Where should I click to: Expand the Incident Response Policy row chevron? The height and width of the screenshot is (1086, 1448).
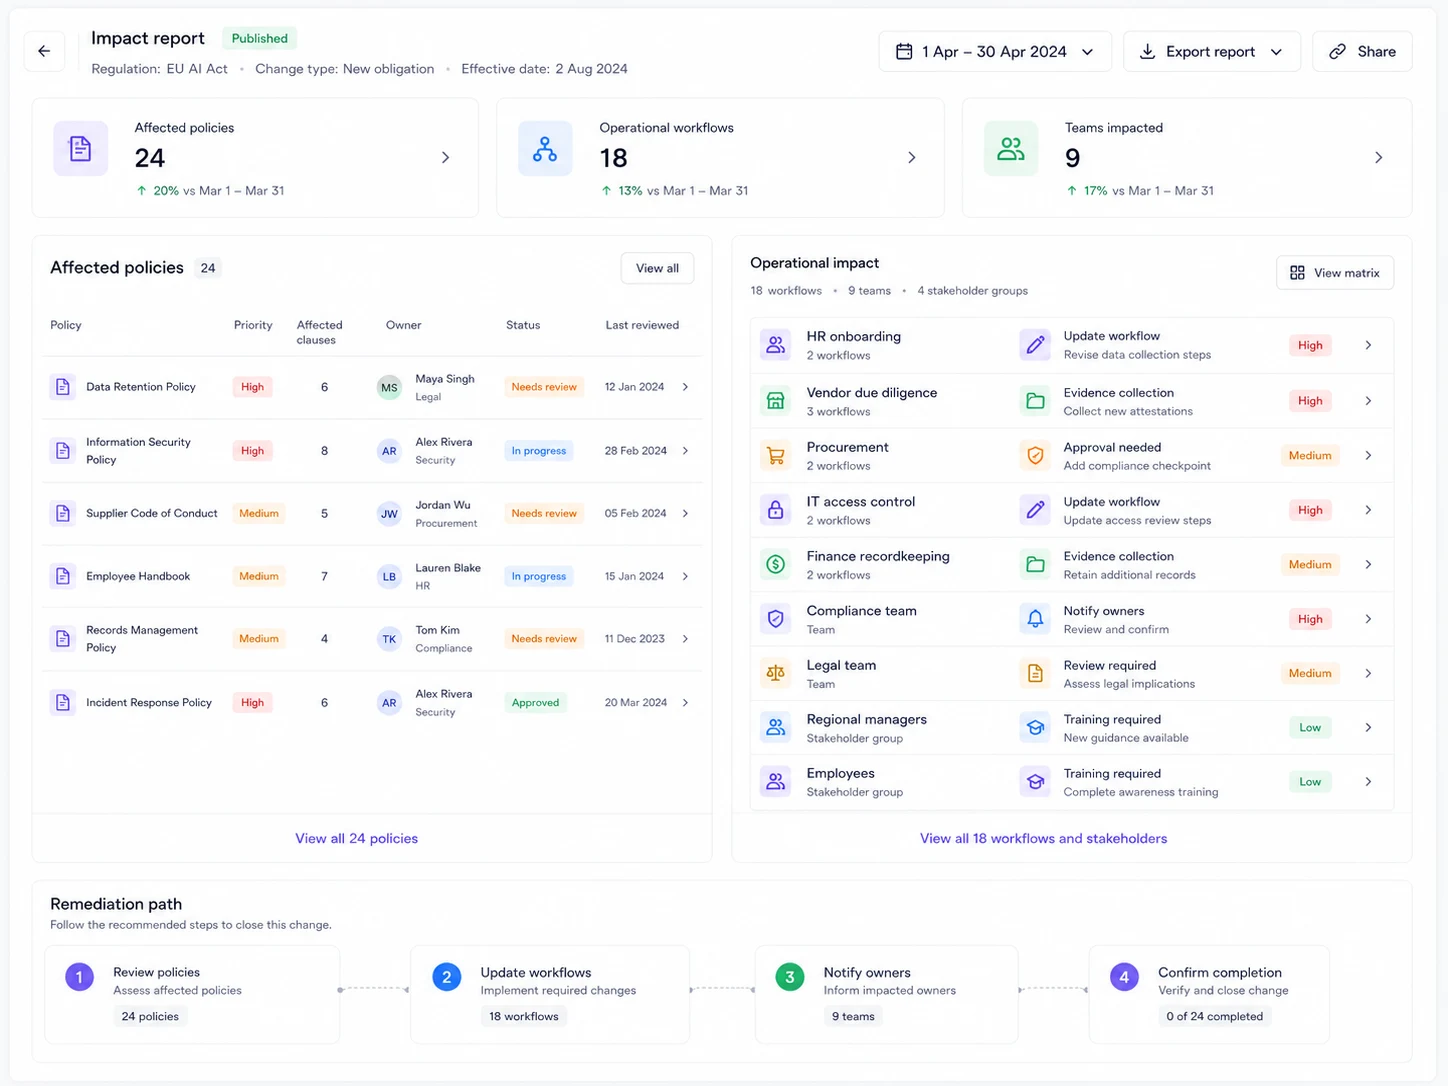tap(685, 703)
